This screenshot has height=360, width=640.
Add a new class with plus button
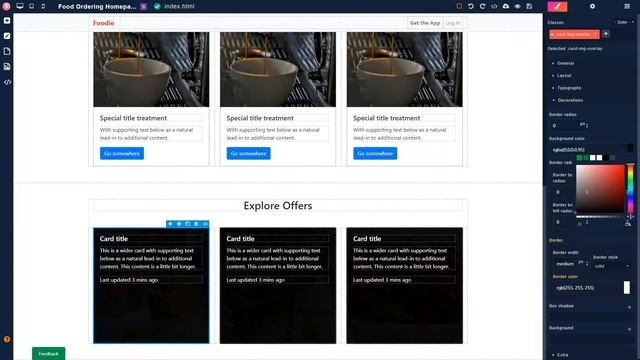pos(606,34)
